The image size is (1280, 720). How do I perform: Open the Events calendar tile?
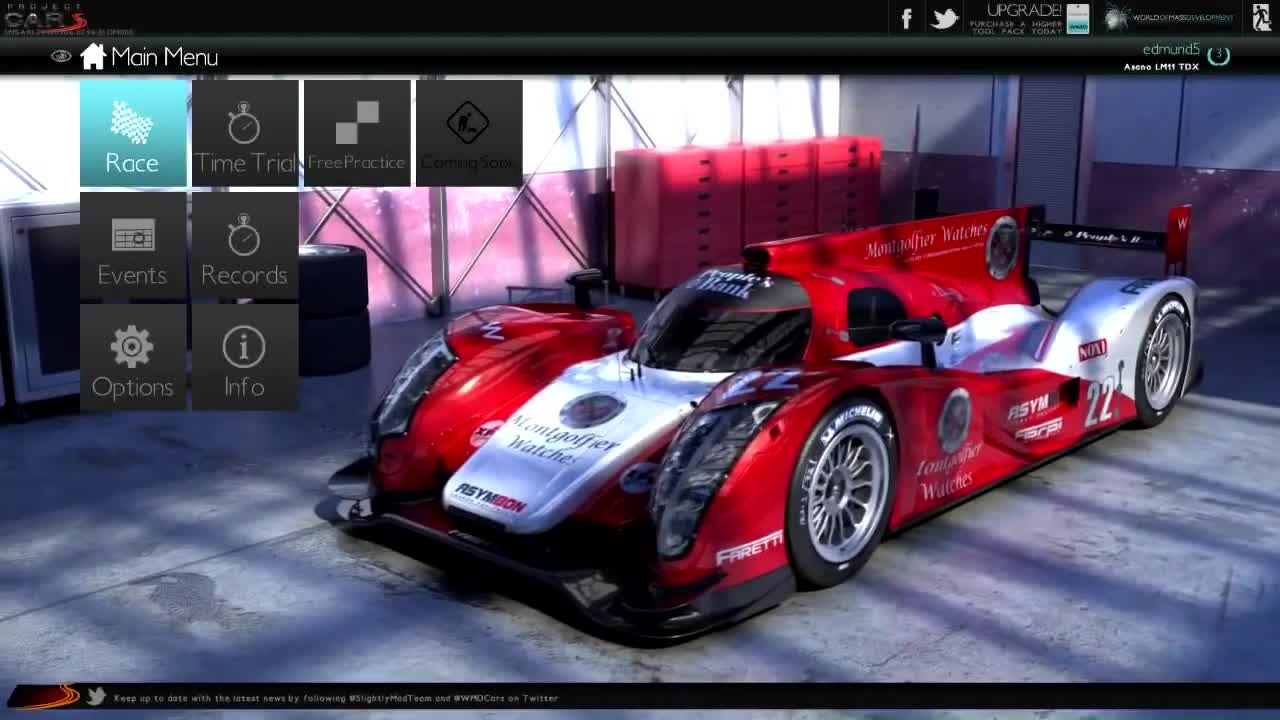click(133, 245)
